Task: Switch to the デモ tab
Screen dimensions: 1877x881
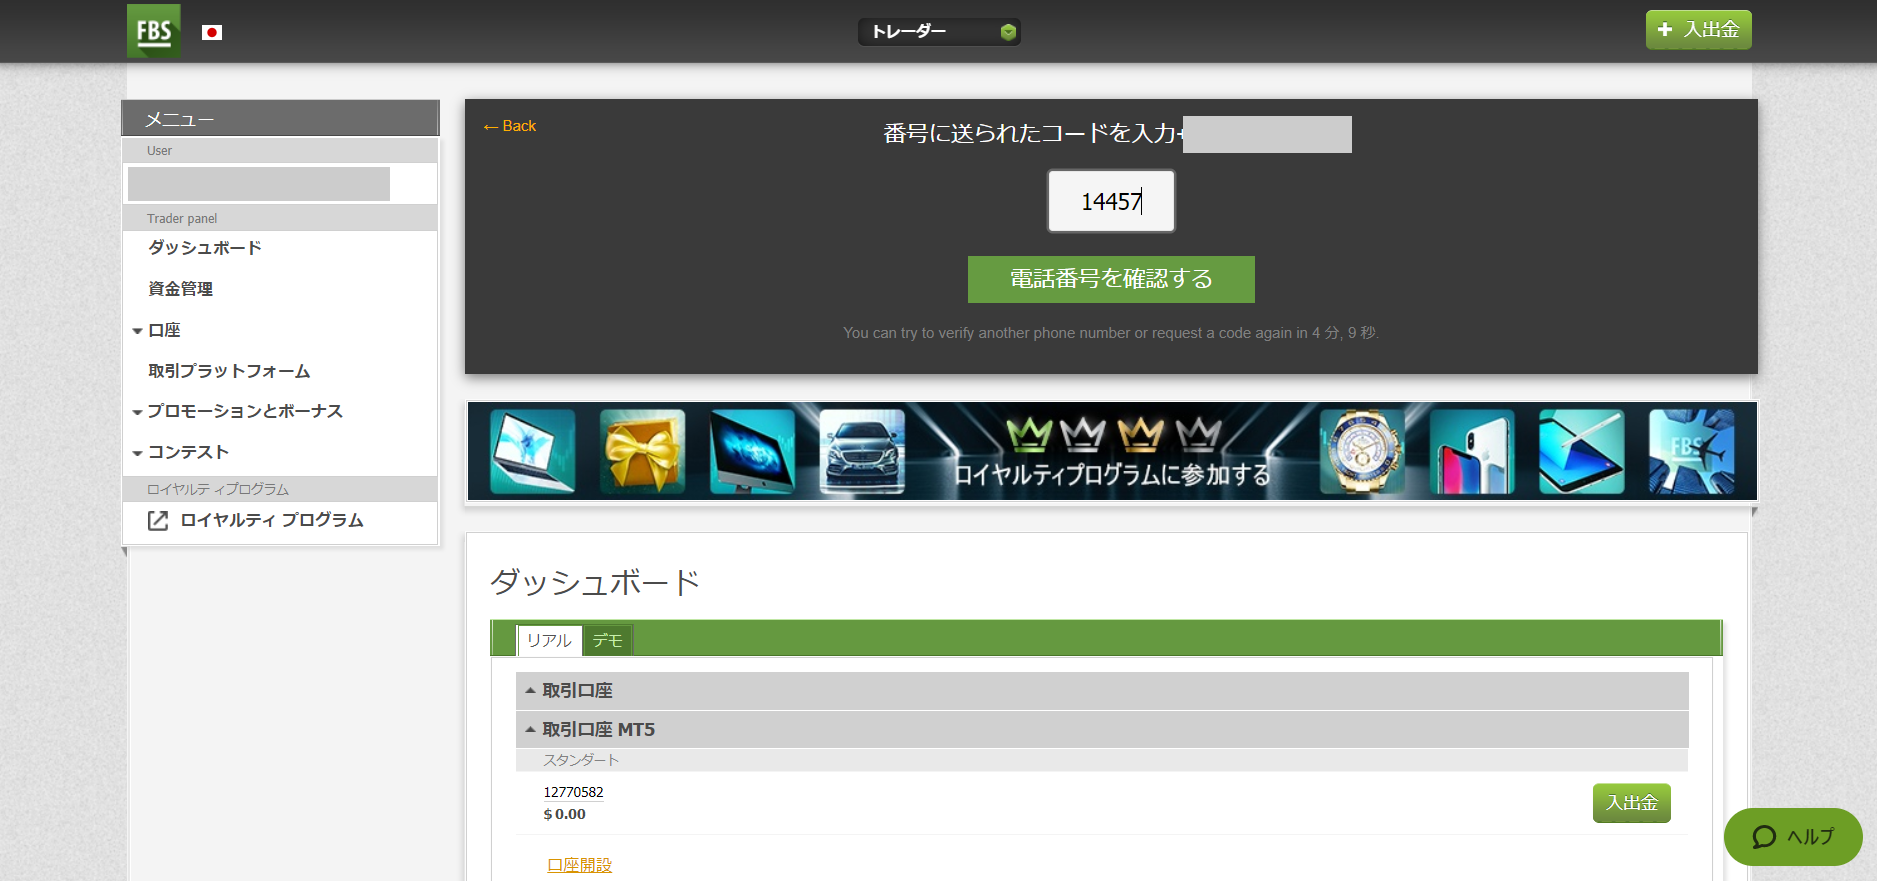Action: coord(607,640)
